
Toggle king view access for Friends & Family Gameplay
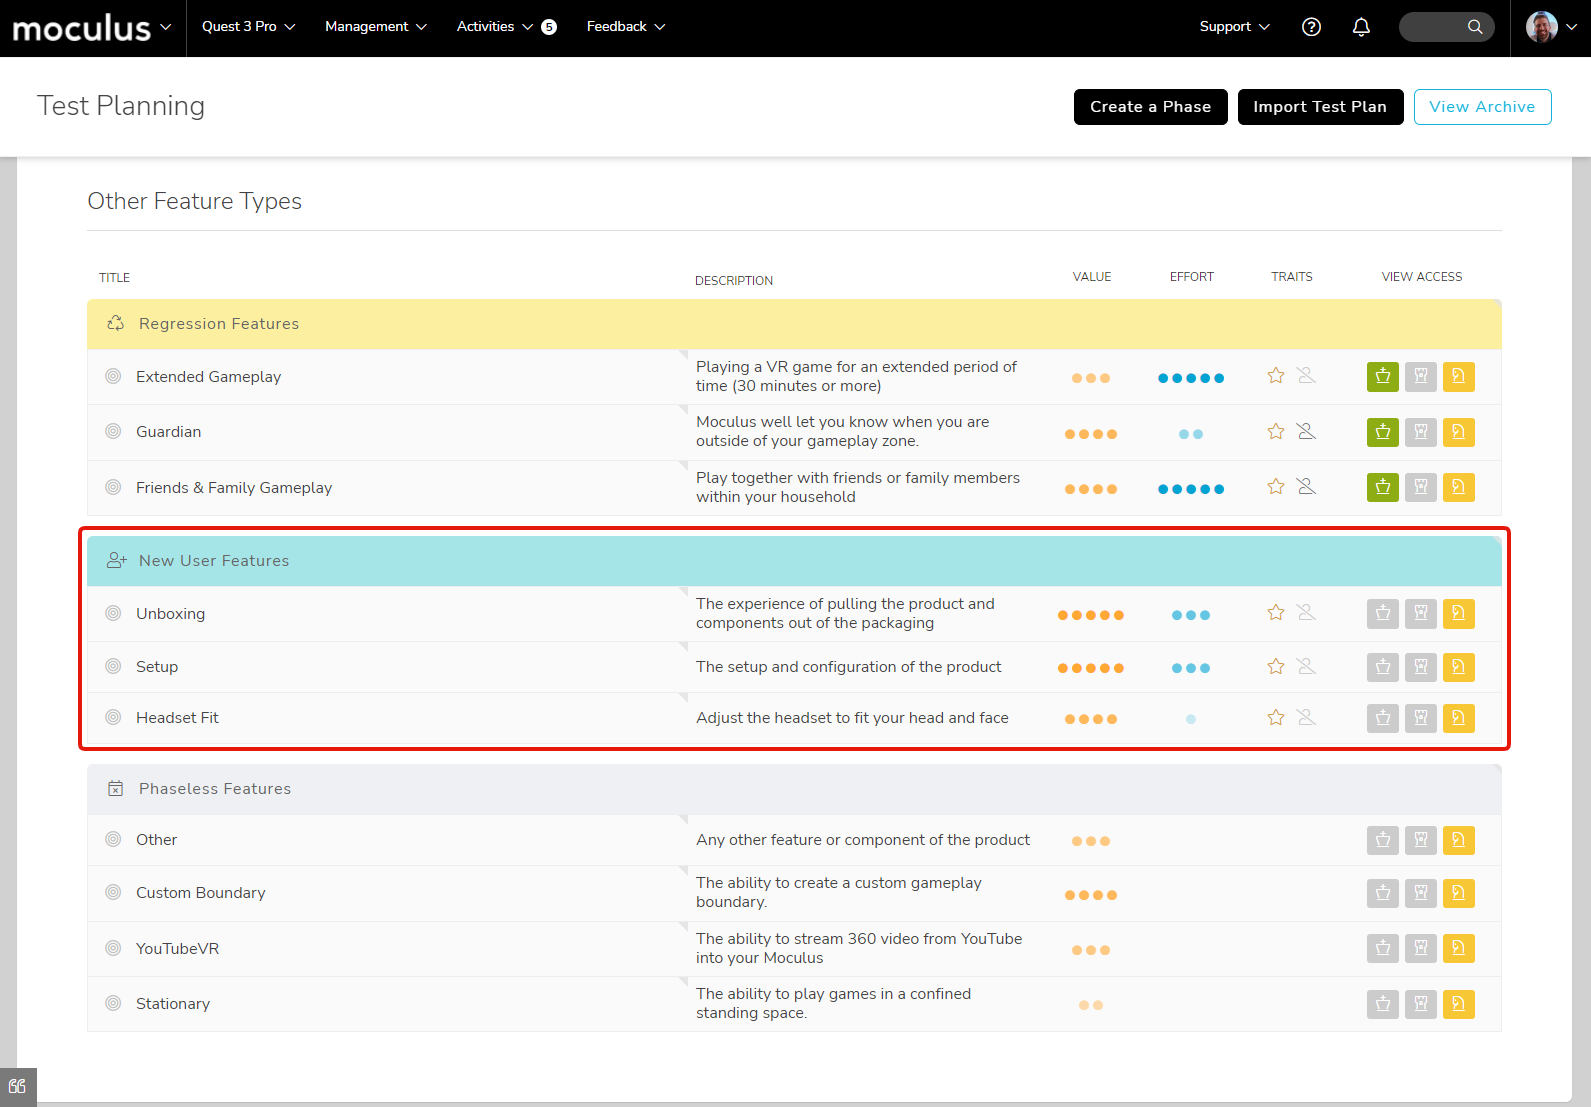coord(1382,488)
